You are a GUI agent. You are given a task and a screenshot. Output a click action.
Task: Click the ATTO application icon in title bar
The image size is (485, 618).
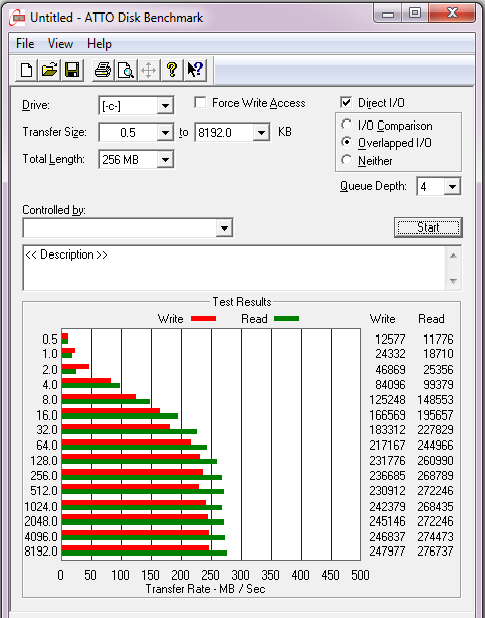[x=17, y=17]
